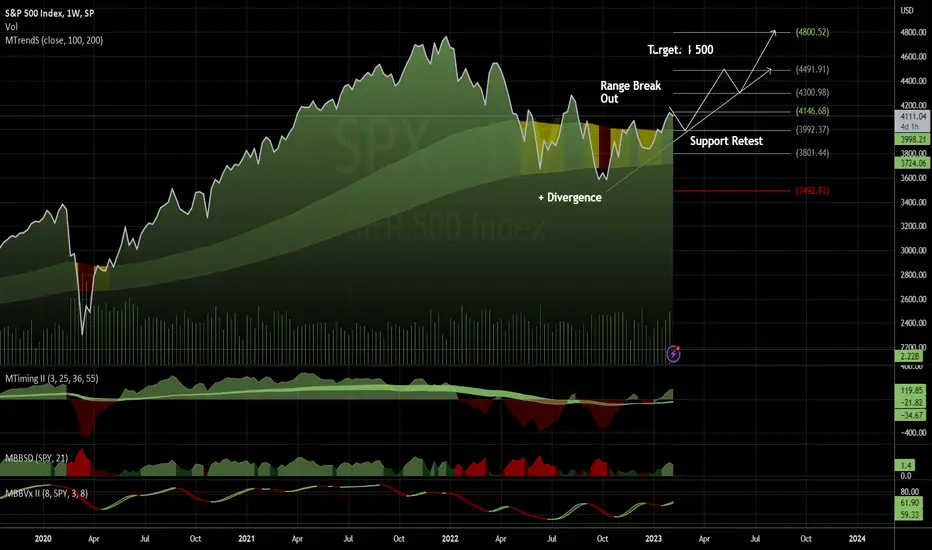Click the 3000.00 price axis label
This screenshot has height=550, width=932.
click(913, 250)
